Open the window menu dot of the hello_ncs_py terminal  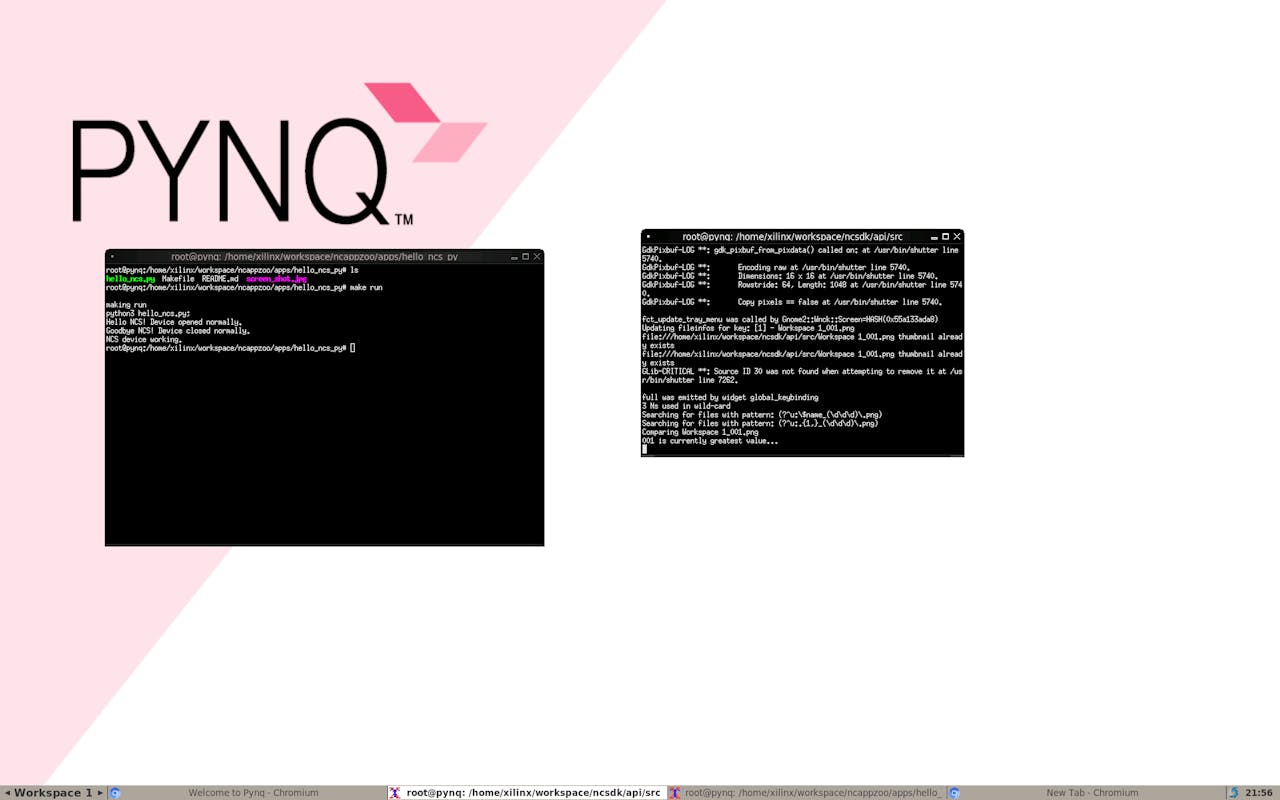coord(112,257)
